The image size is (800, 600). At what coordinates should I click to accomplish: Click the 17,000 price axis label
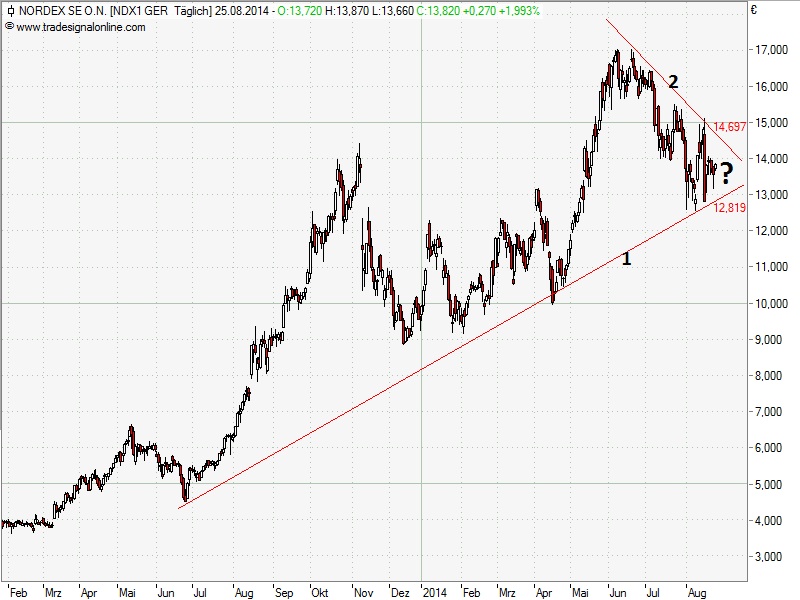pyautogui.click(x=771, y=50)
